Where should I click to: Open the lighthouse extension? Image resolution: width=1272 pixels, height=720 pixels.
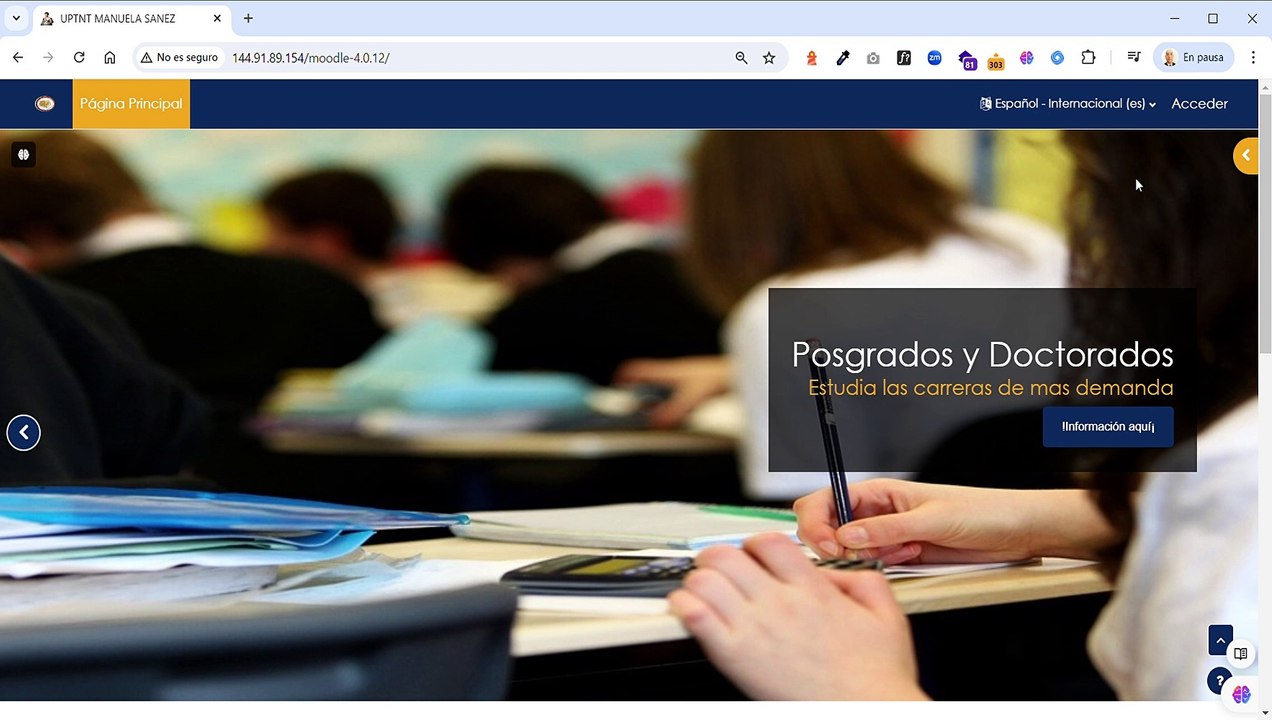point(812,58)
